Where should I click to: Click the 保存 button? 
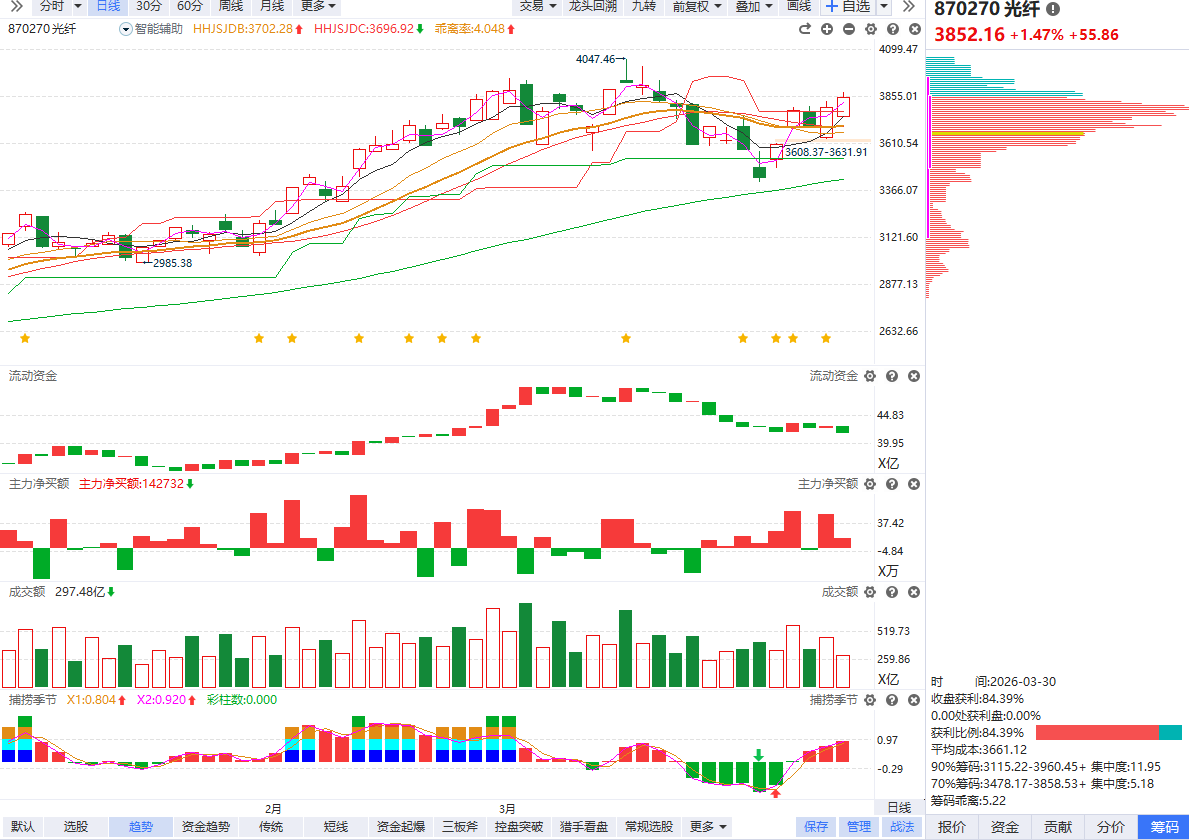click(x=816, y=827)
